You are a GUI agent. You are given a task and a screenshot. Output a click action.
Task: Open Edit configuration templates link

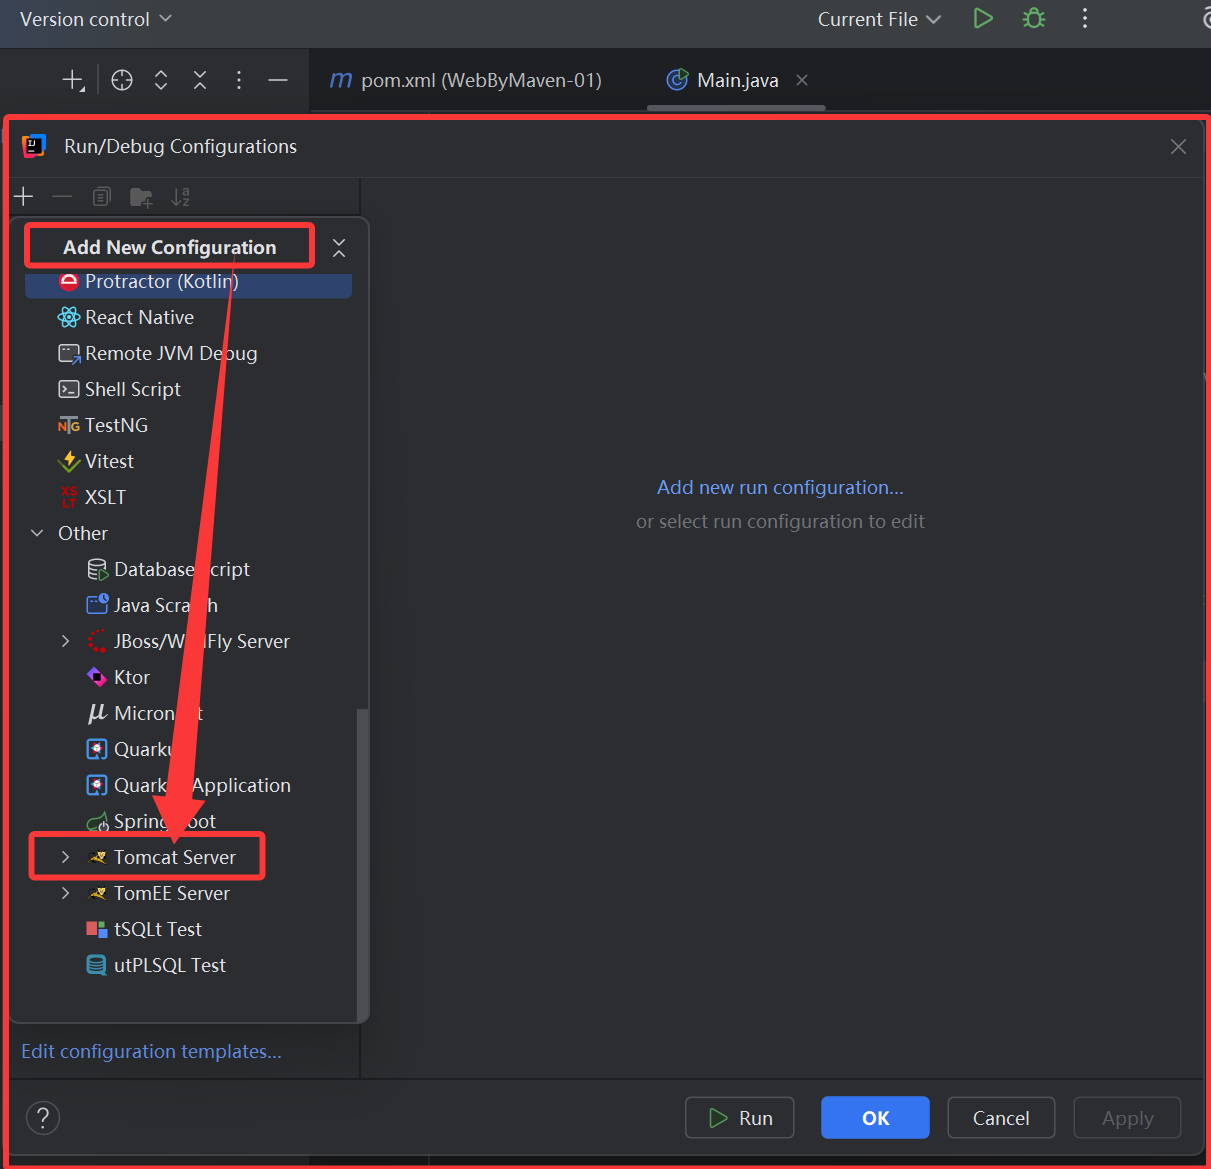151,1051
